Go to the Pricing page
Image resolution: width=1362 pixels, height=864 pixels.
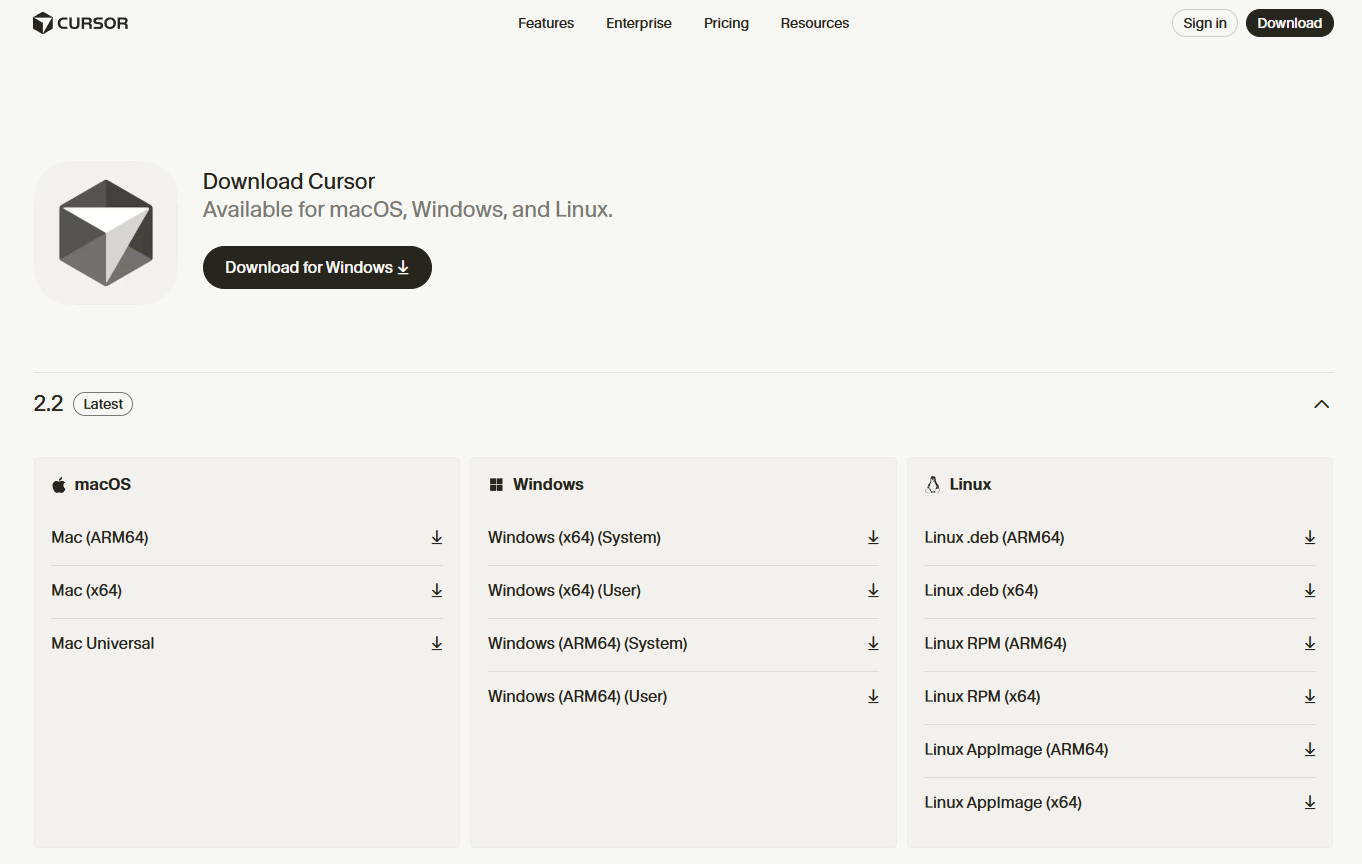[726, 23]
